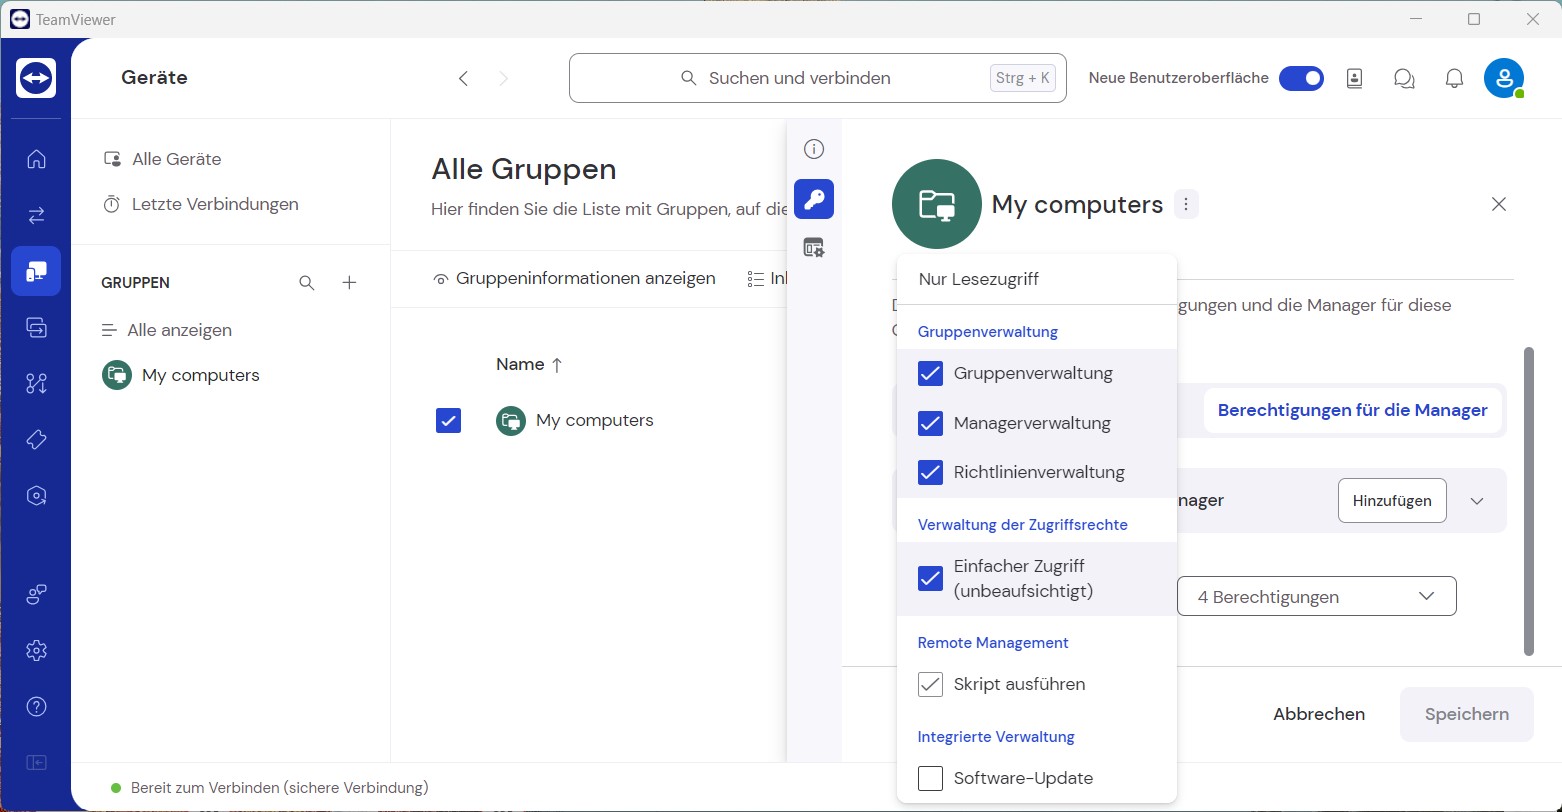Expand the chevron next to Hinzufügen

pyautogui.click(x=1477, y=501)
